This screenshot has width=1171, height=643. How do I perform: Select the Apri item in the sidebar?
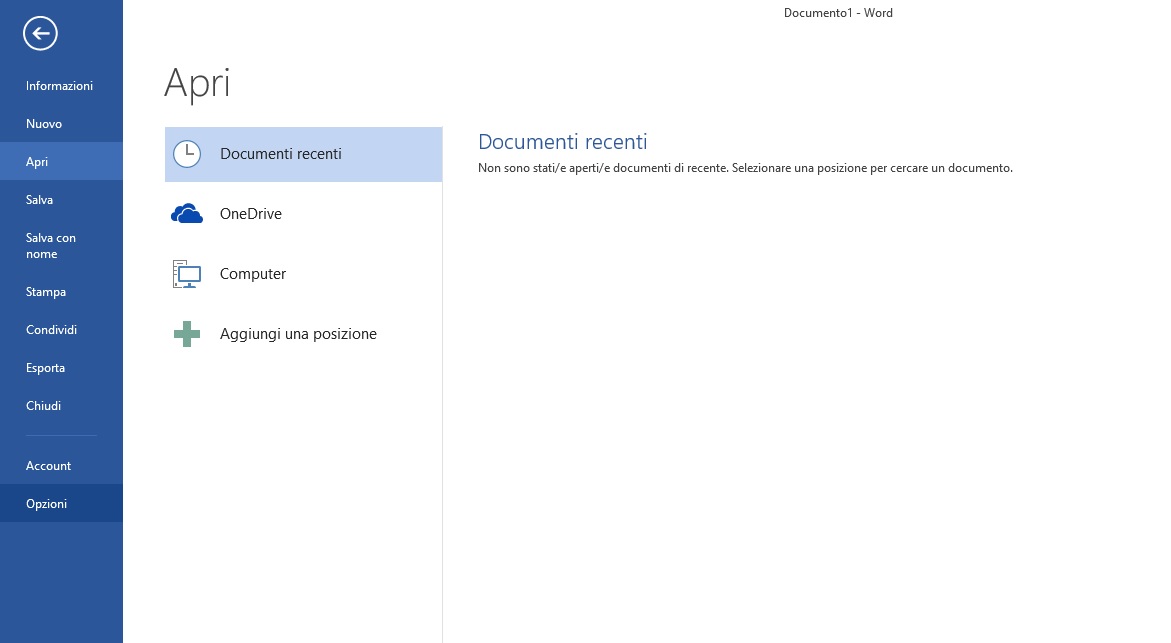point(37,162)
